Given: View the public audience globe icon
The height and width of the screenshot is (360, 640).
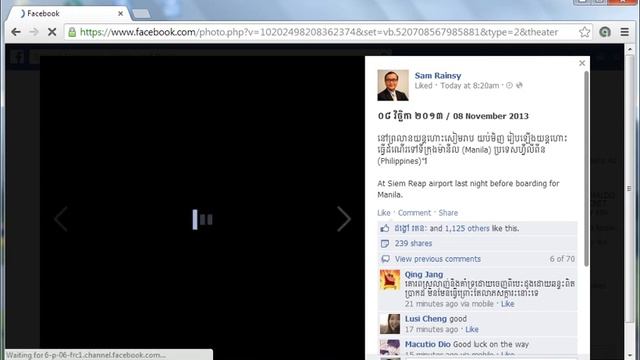Looking at the screenshot, I should click(x=519, y=85).
